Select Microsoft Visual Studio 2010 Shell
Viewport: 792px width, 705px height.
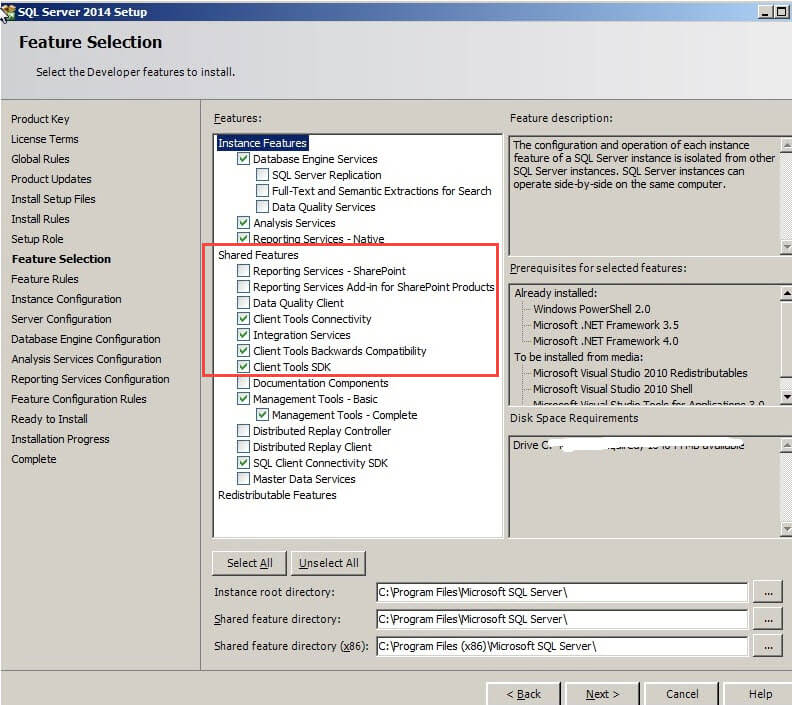point(613,389)
